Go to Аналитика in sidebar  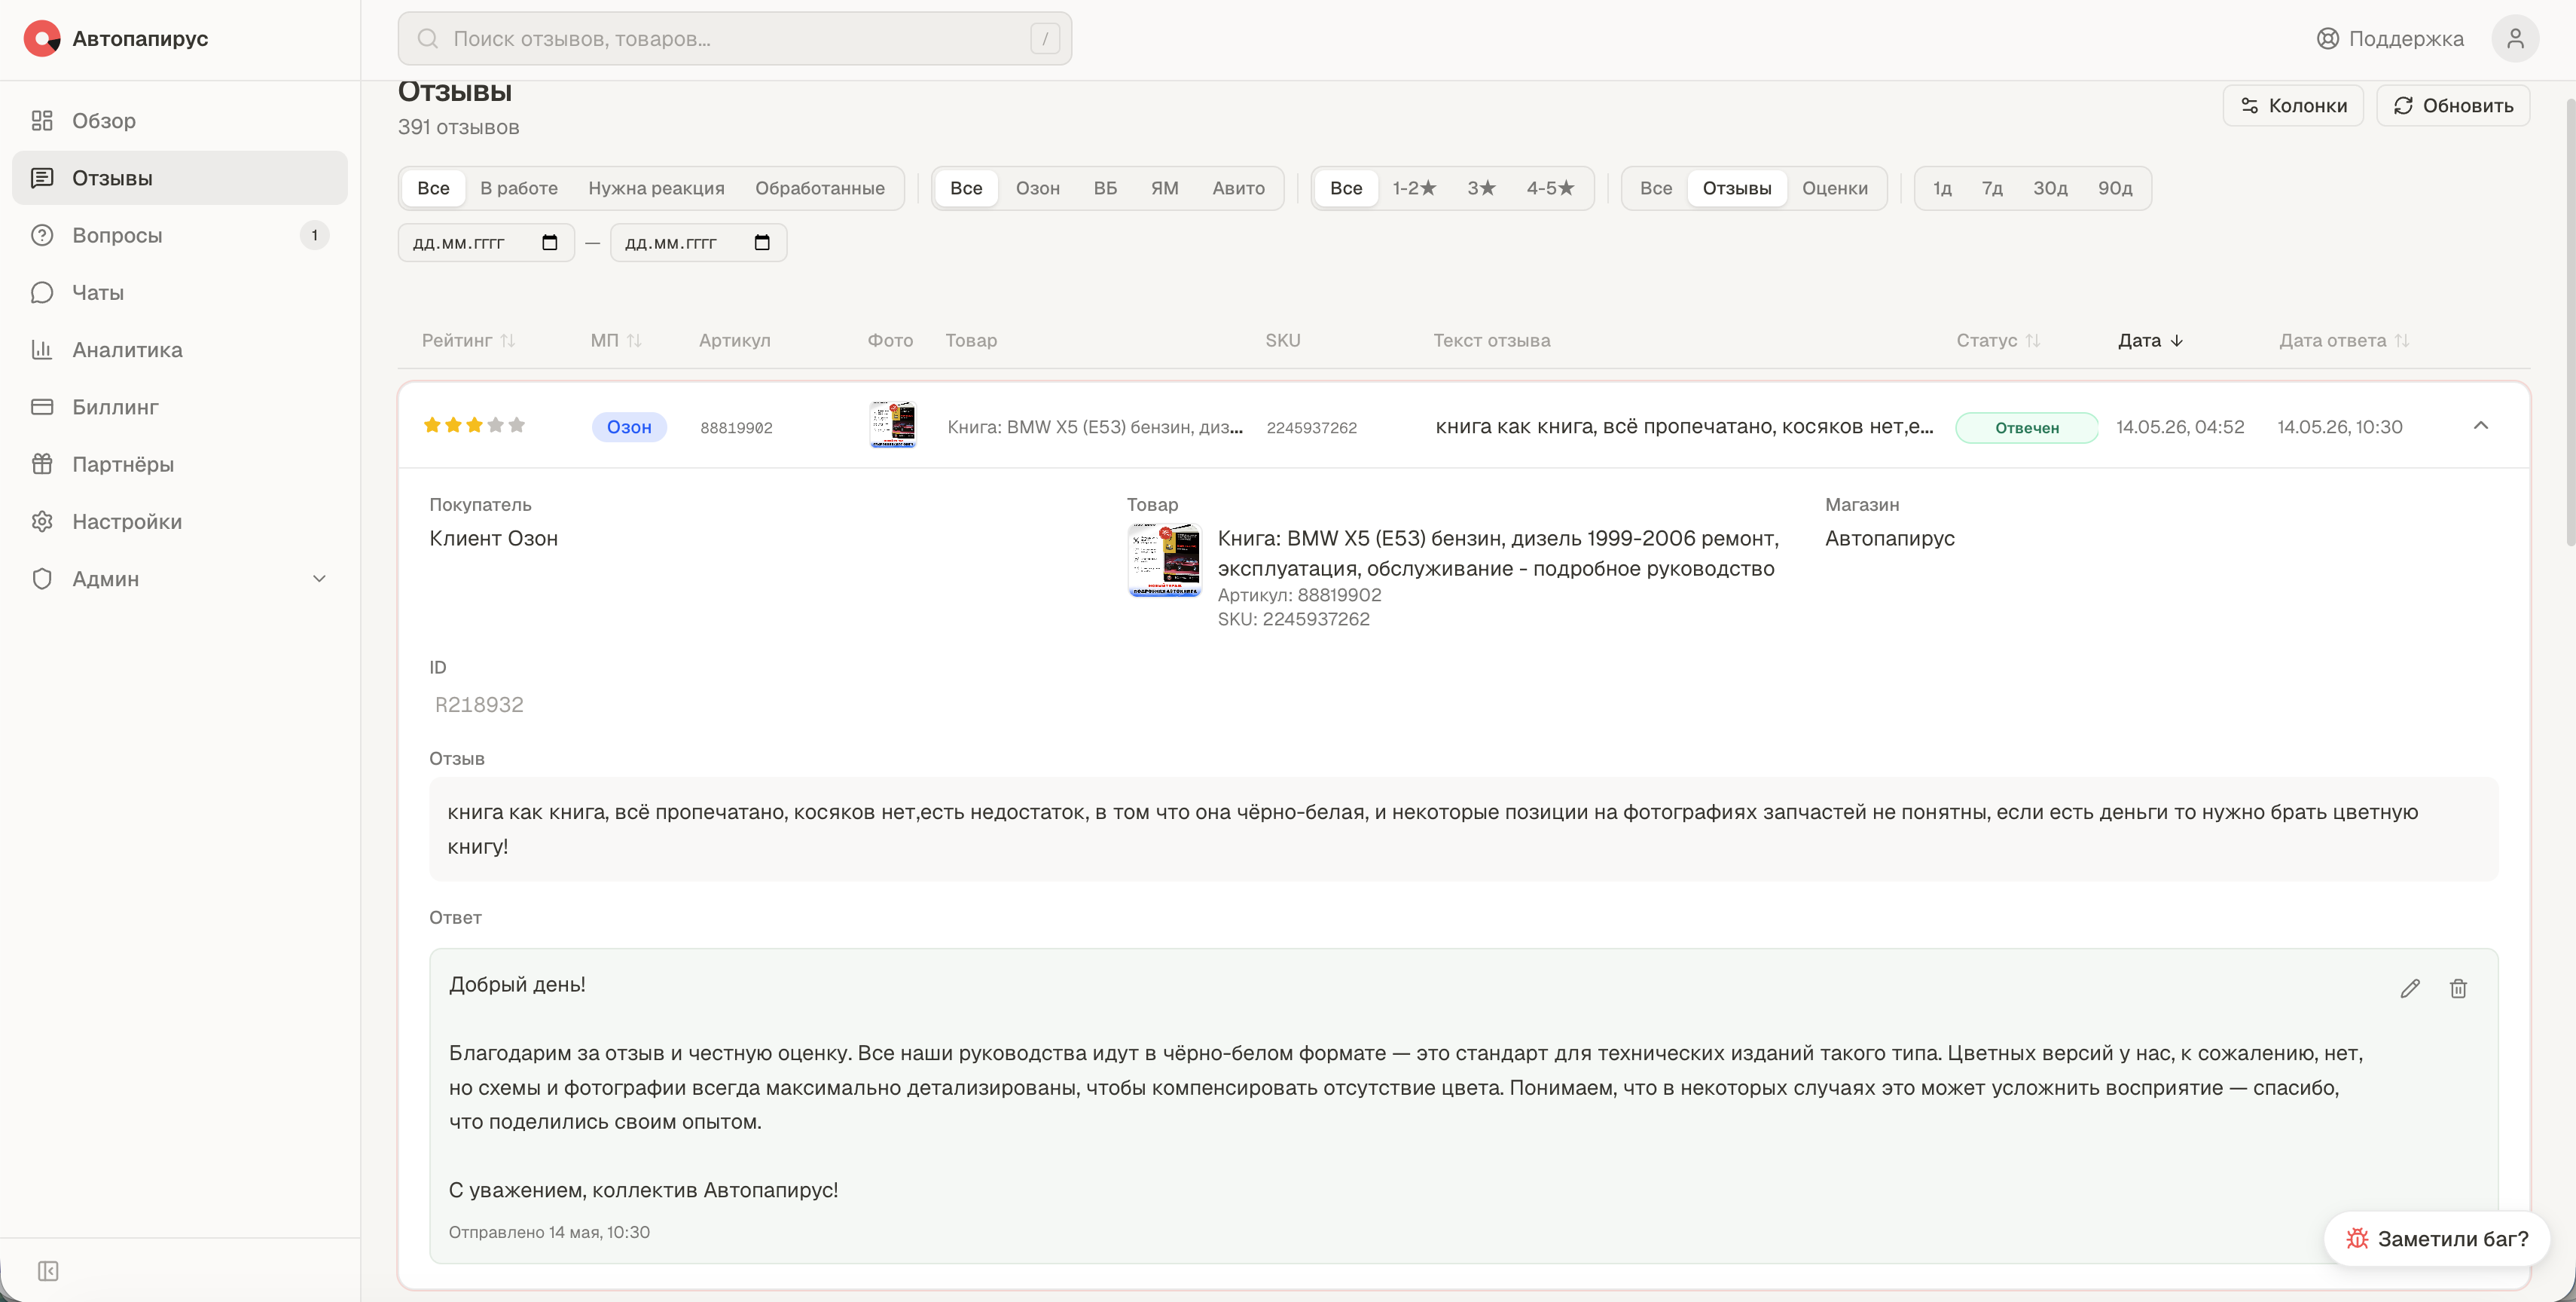tap(180, 349)
